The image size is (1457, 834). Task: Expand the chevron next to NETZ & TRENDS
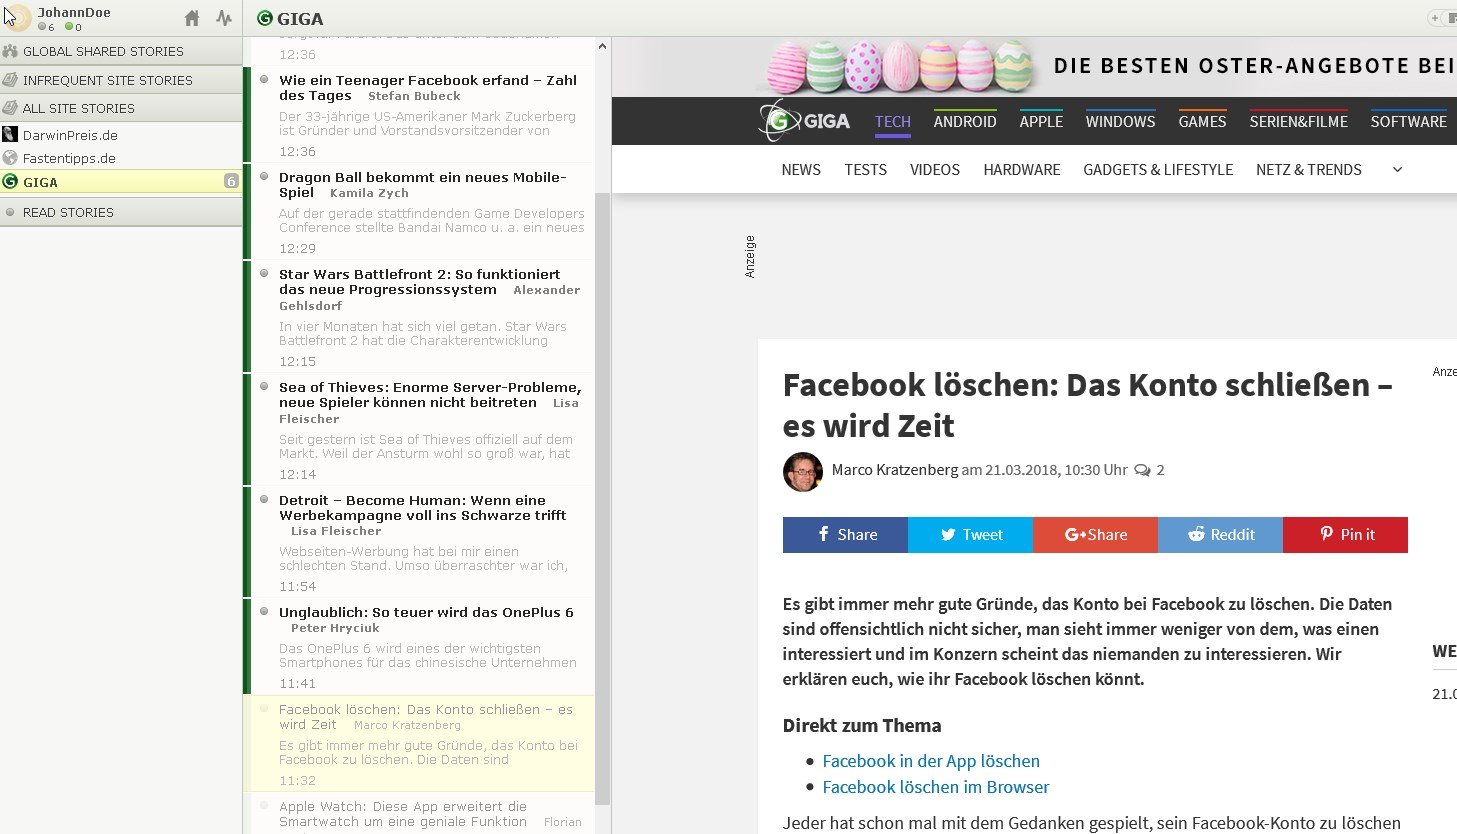tap(1396, 169)
